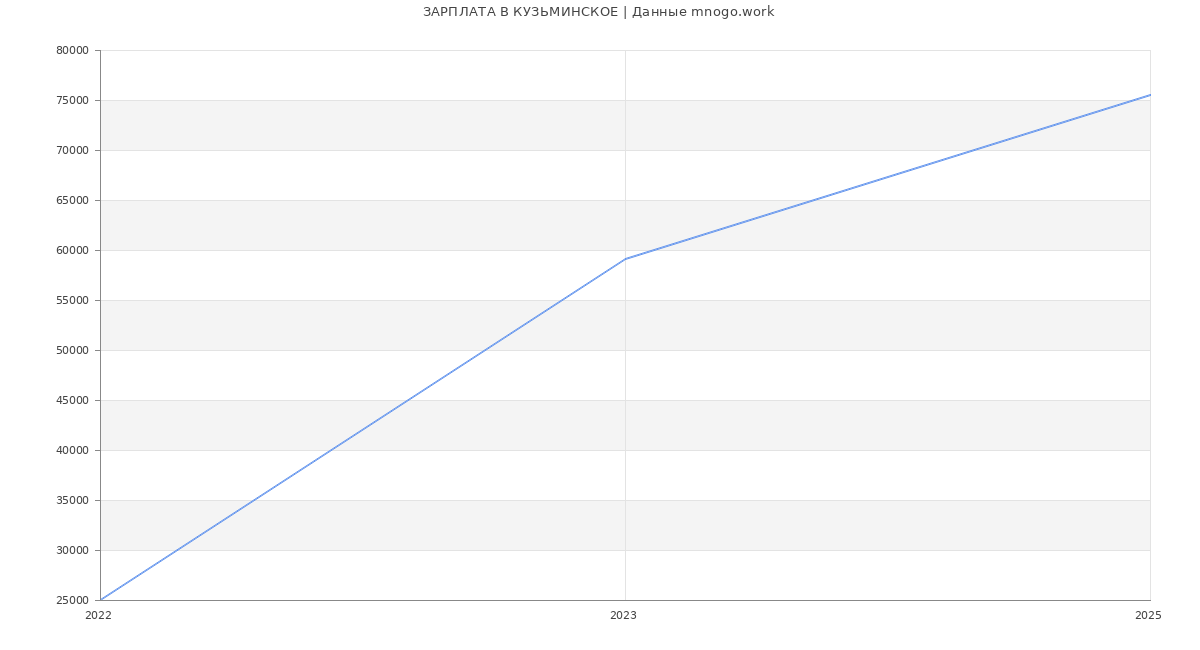Select the line's starting point at 2022
Screen dimensions: 1200x650
[x=101, y=599]
